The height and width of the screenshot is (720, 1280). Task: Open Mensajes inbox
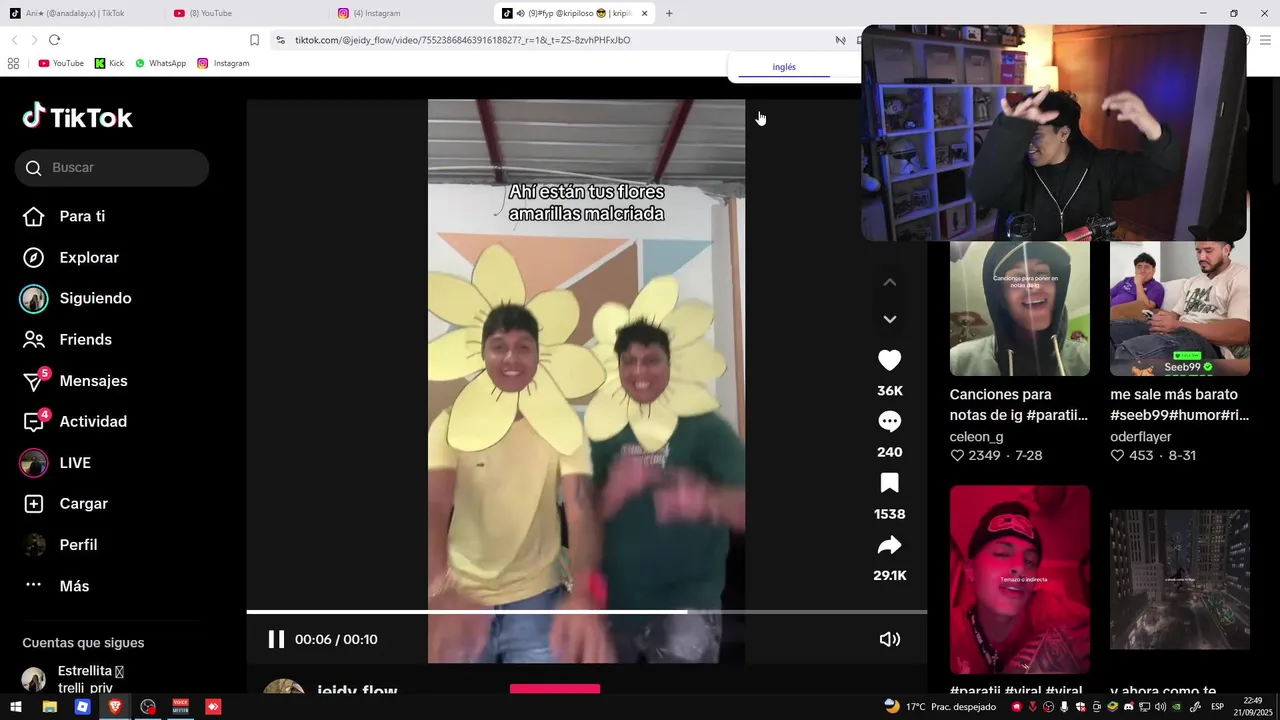(x=93, y=381)
